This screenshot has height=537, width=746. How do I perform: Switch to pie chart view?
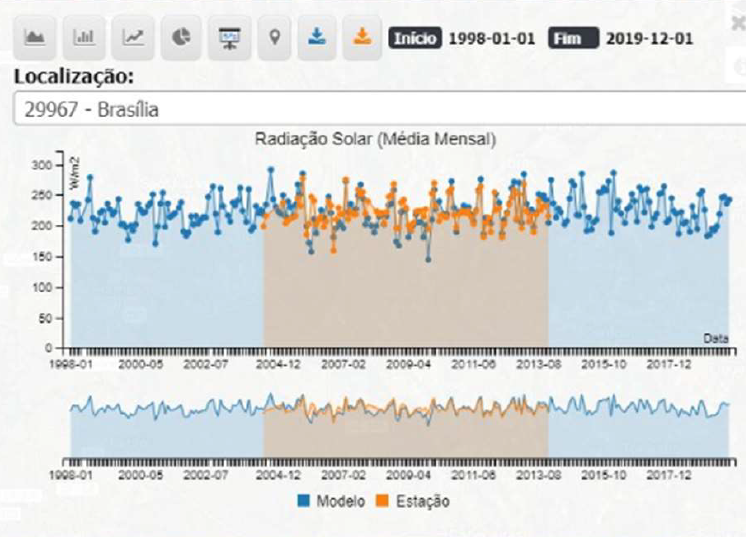click(x=181, y=37)
